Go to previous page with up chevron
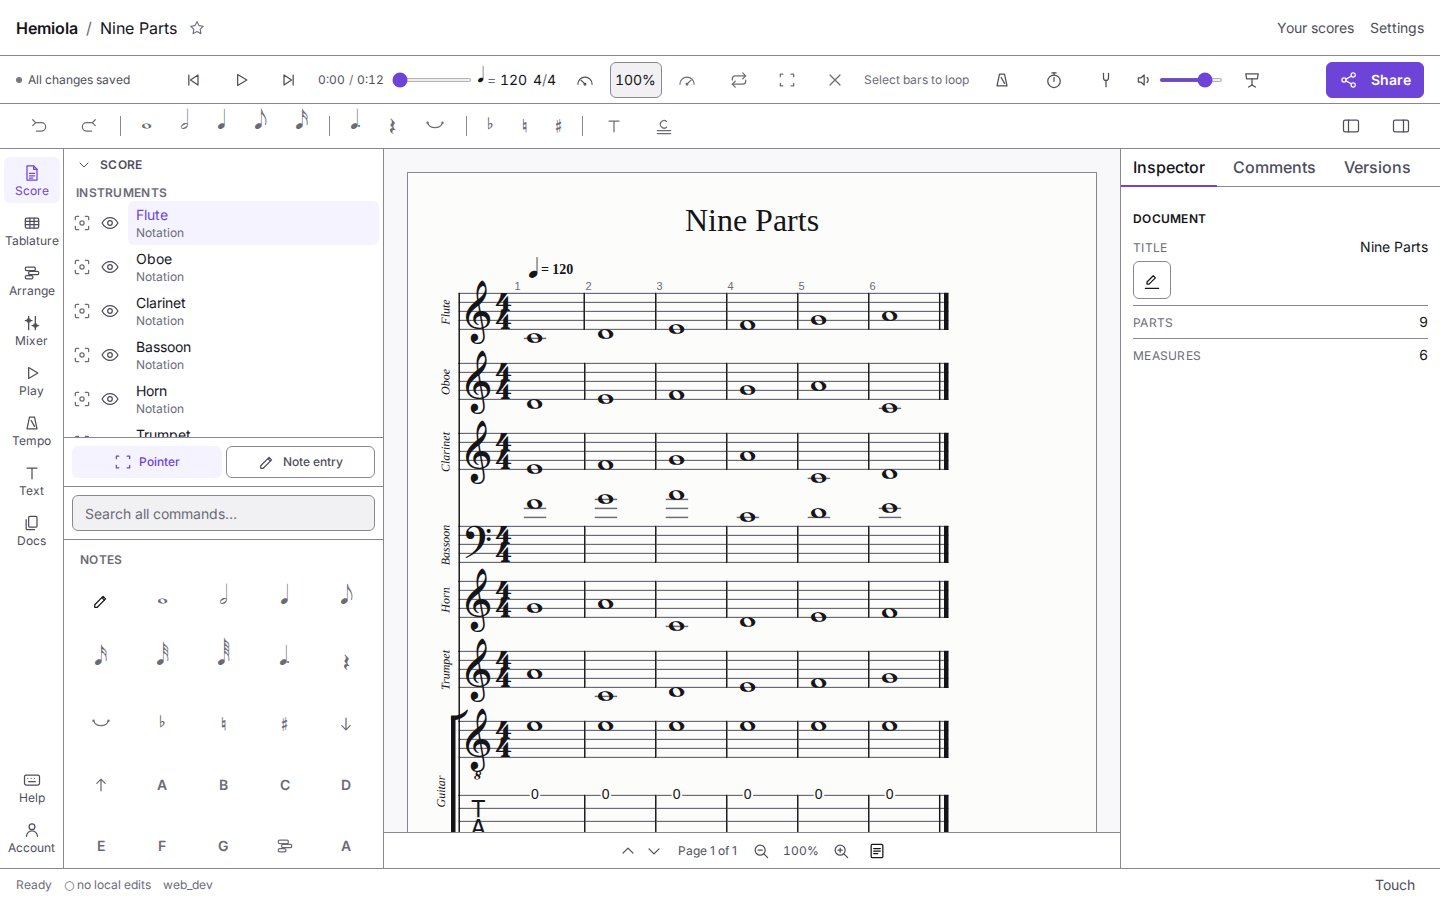This screenshot has width=1440, height=900. point(628,851)
